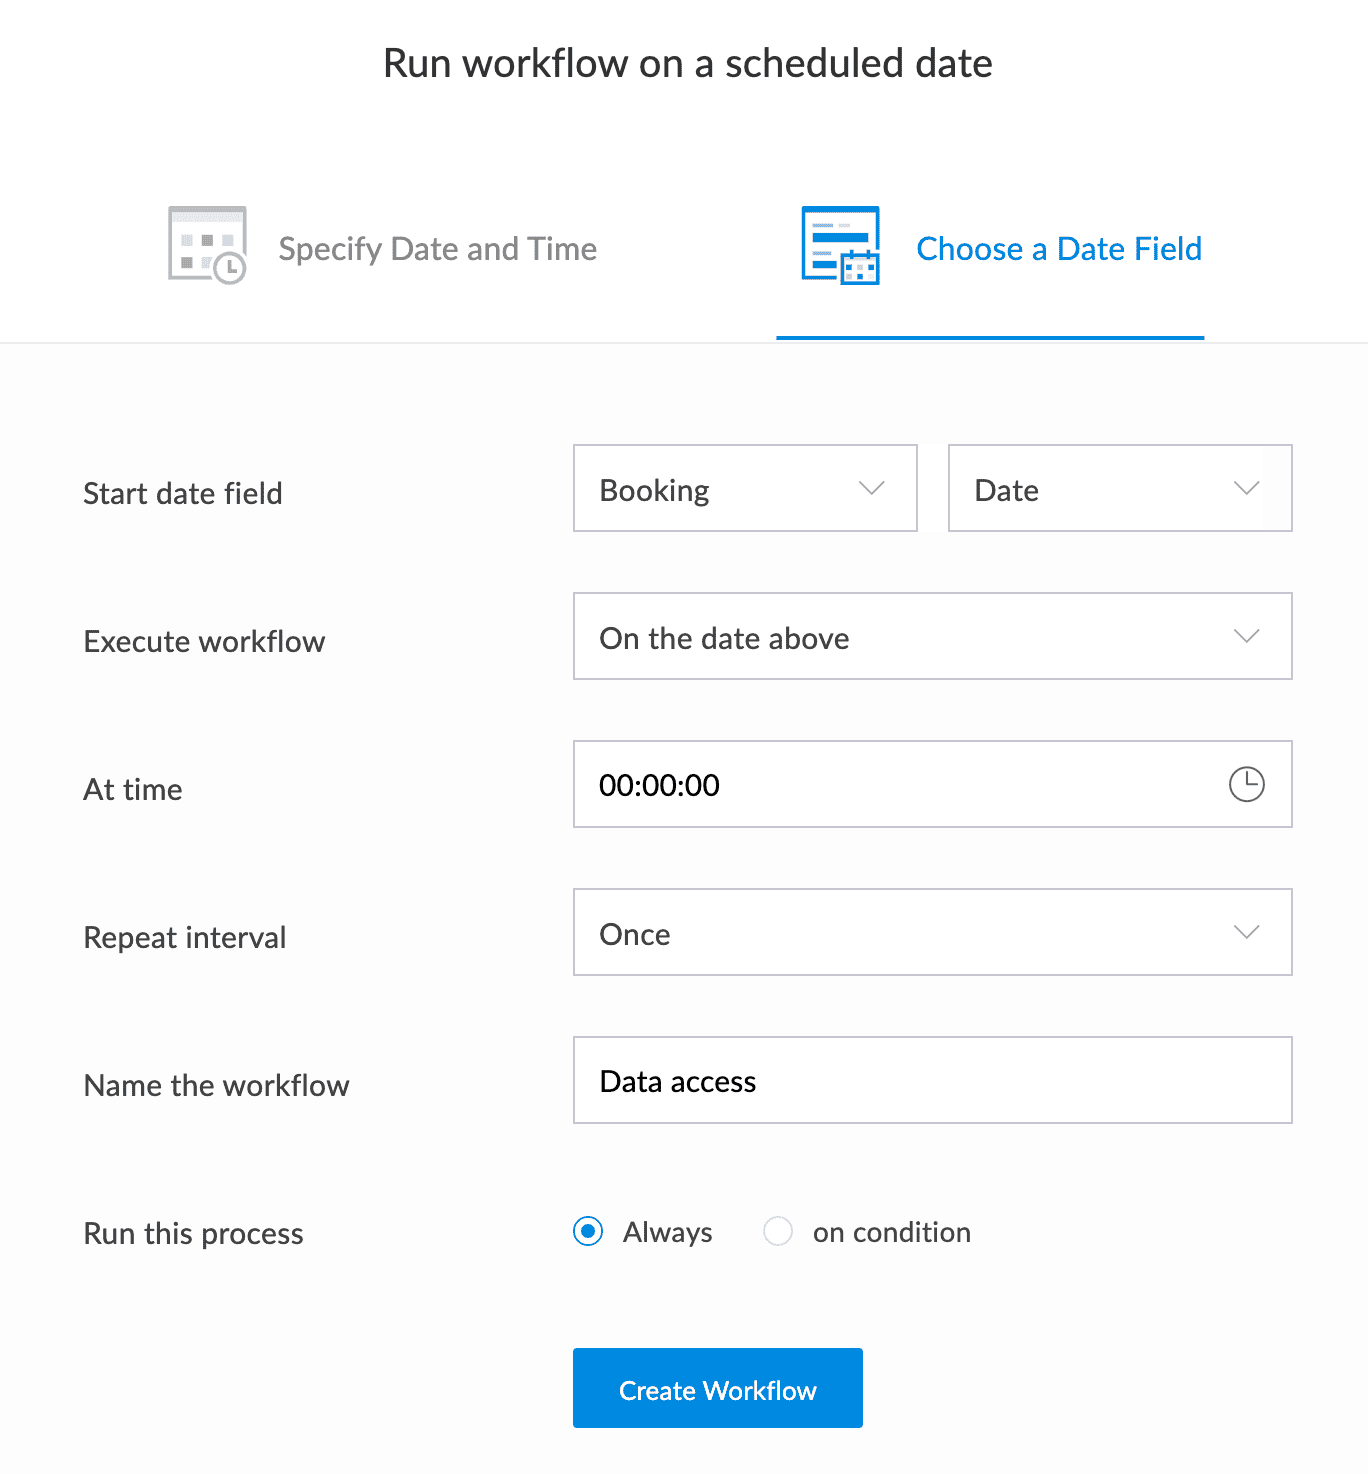Open the Date field dropdown
Viewport: 1368px width, 1474px height.
1120,488
